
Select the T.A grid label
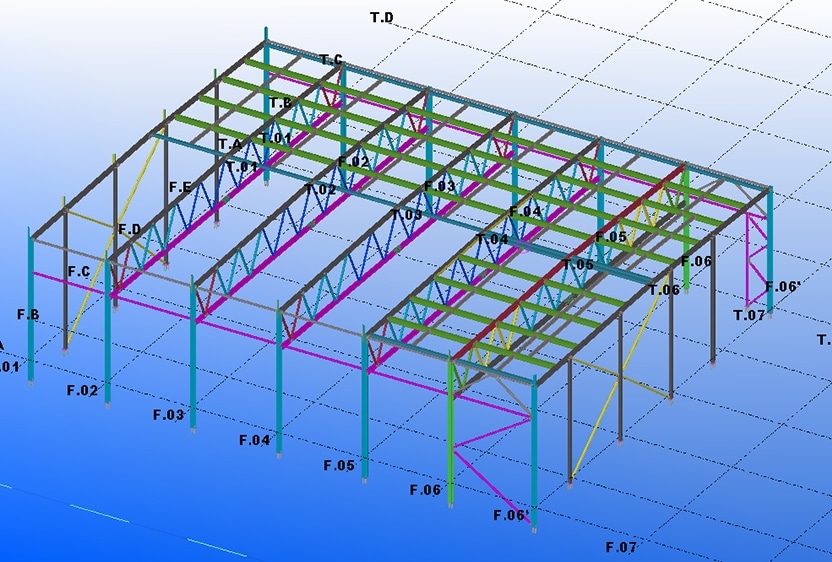click(x=230, y=145)
